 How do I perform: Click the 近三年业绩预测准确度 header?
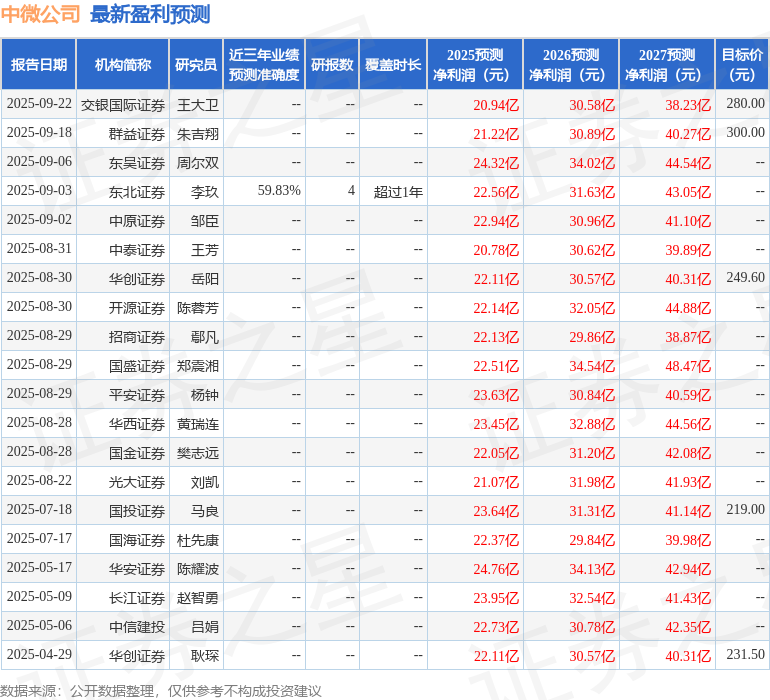pyautogui.click(x=264, y=64)
